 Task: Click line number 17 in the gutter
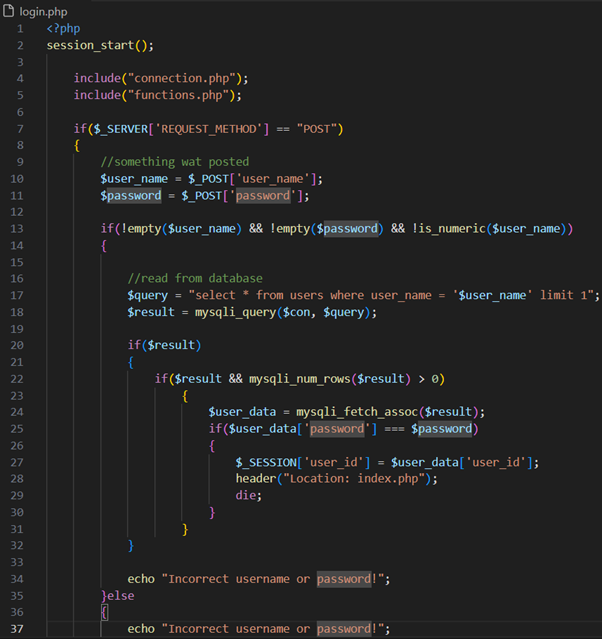[17, 295]
